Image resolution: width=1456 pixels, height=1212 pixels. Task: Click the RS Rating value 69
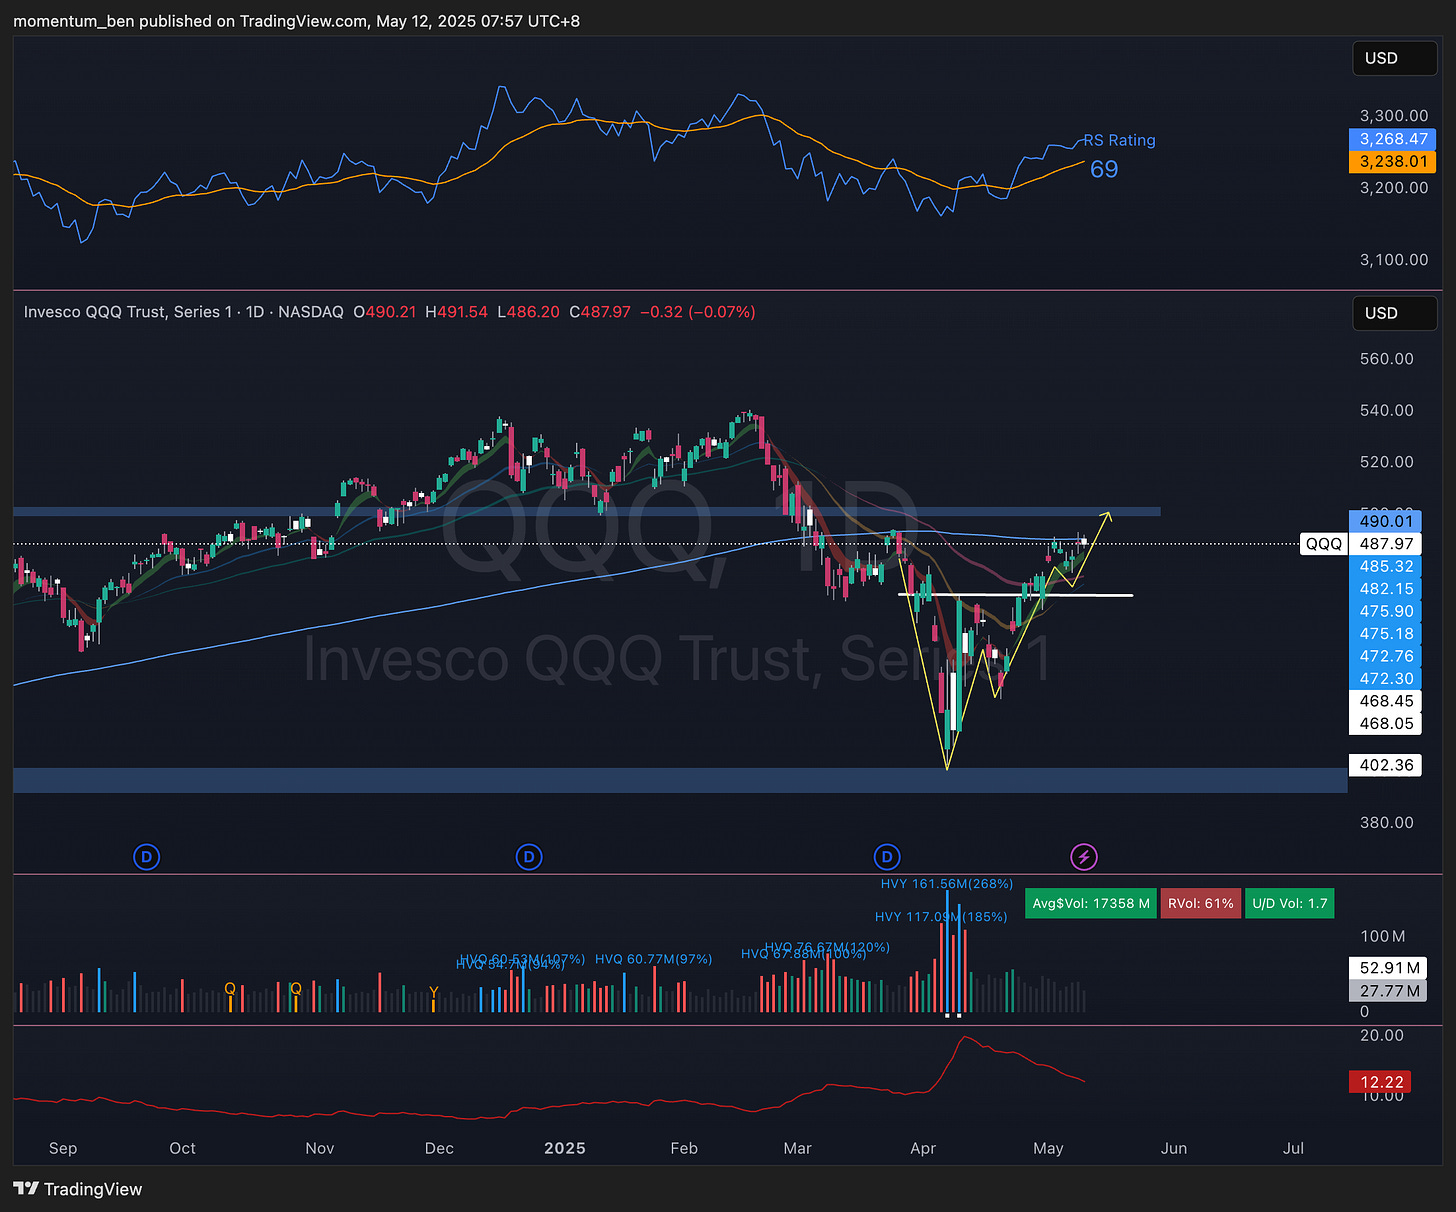point(1104,169)
